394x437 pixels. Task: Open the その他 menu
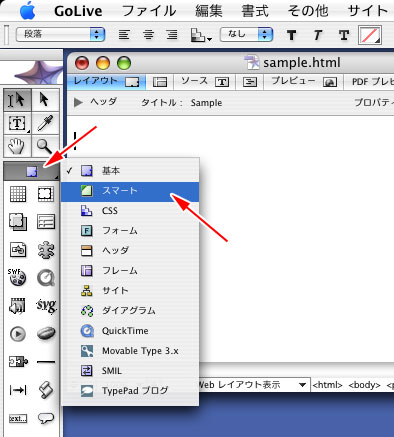(x=308, y=11)
